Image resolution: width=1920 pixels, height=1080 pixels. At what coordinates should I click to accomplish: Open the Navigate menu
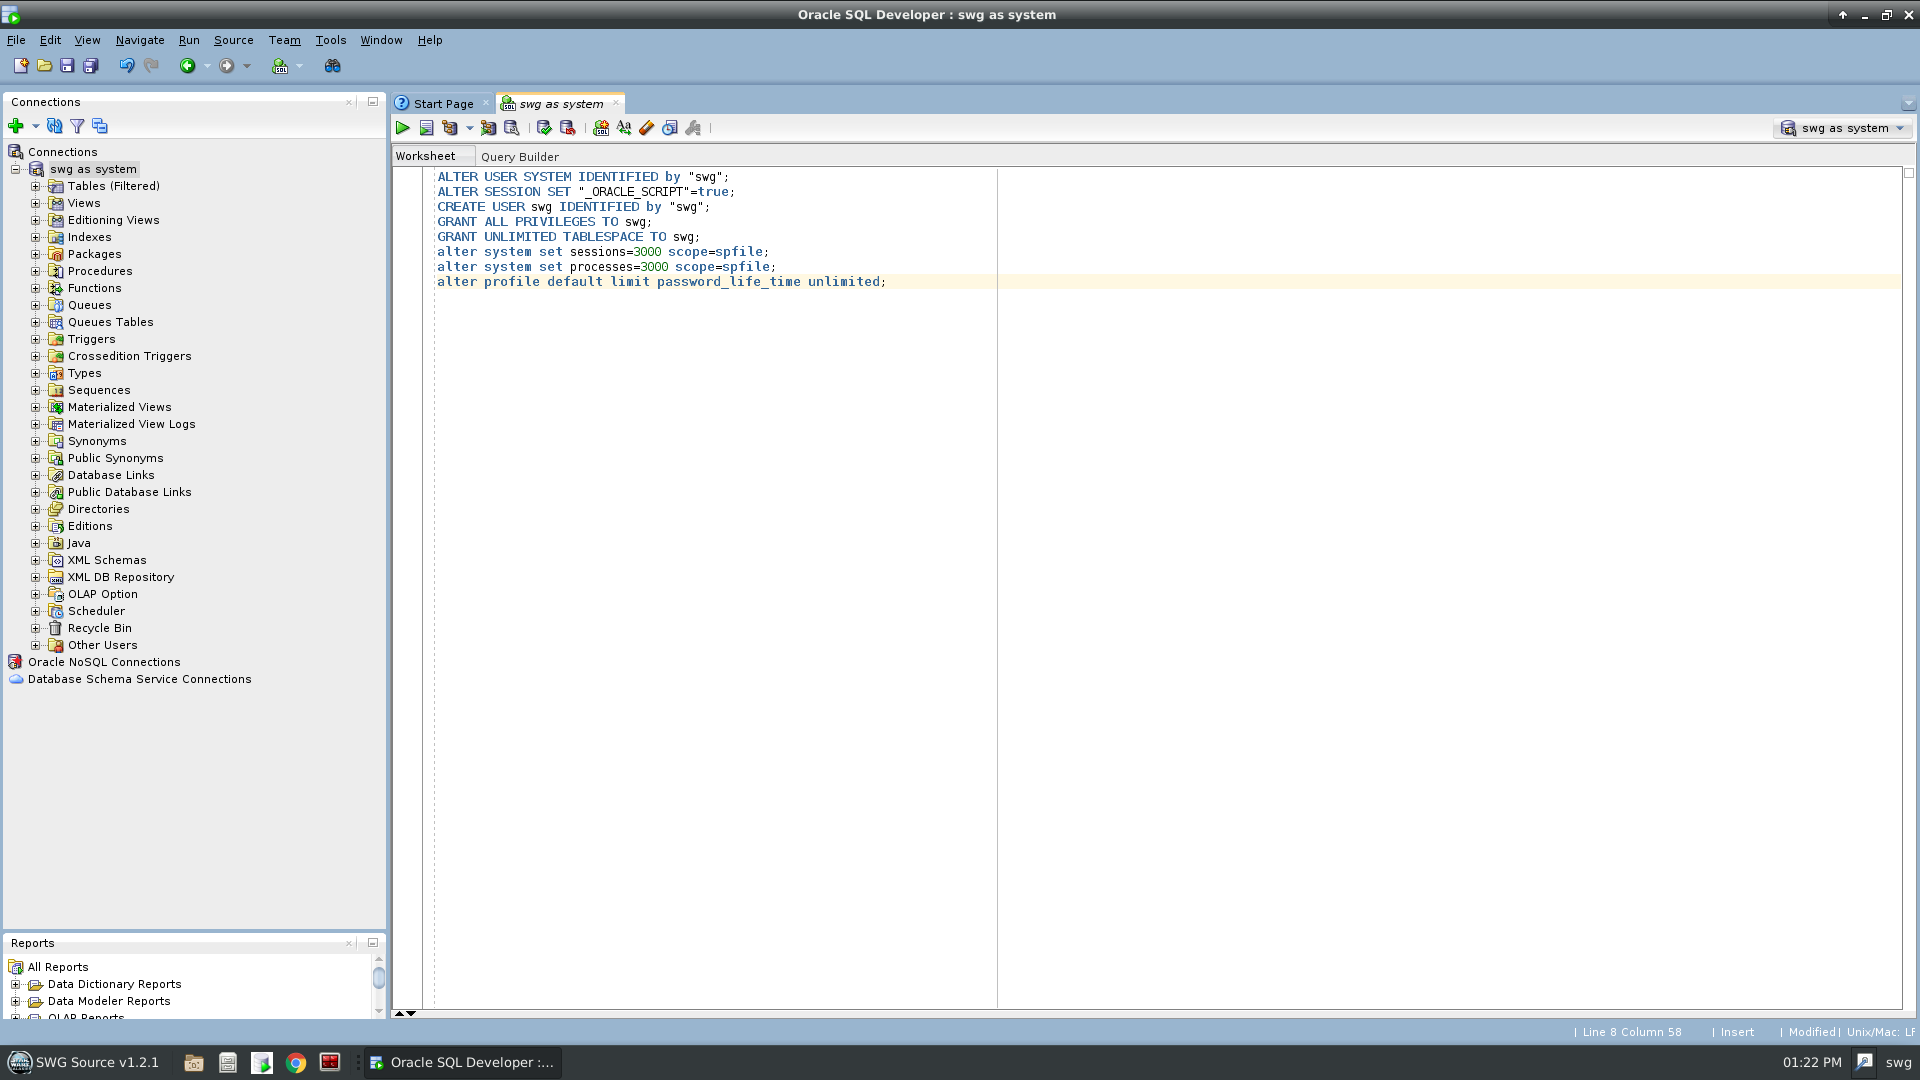pyautogui.click(x=140, y=40)
